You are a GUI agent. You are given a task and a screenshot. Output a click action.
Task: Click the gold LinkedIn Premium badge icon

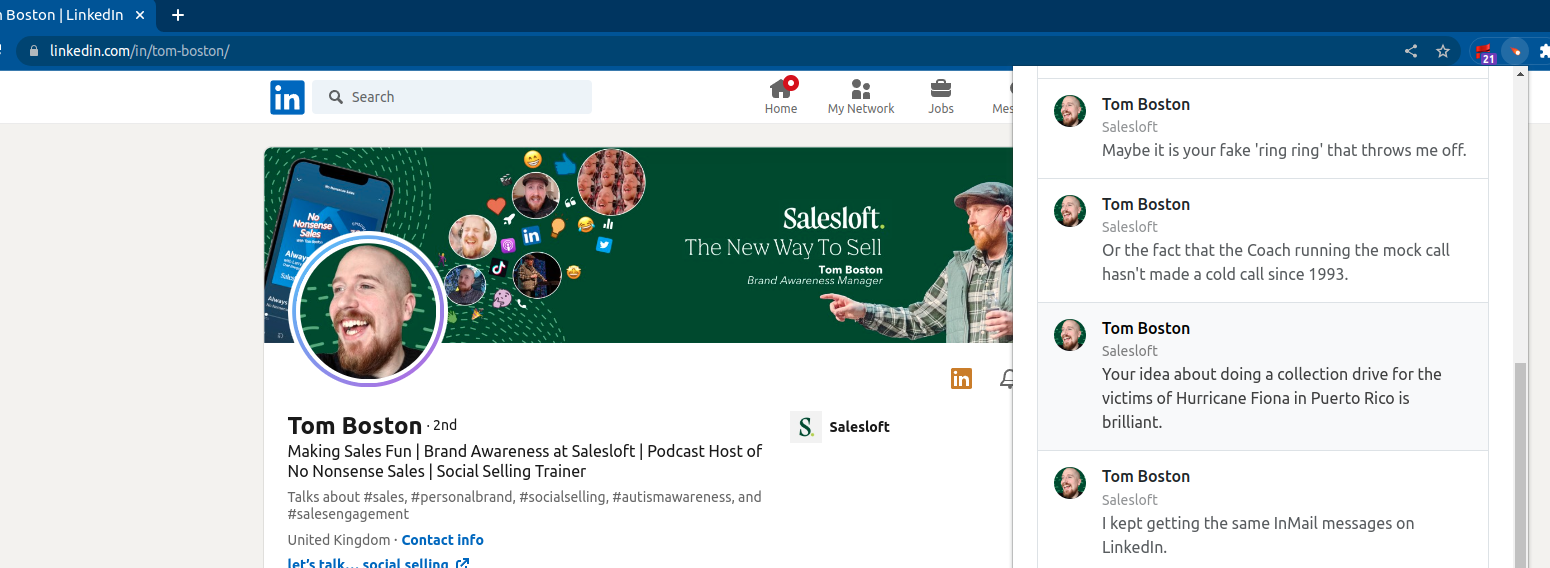961,378
